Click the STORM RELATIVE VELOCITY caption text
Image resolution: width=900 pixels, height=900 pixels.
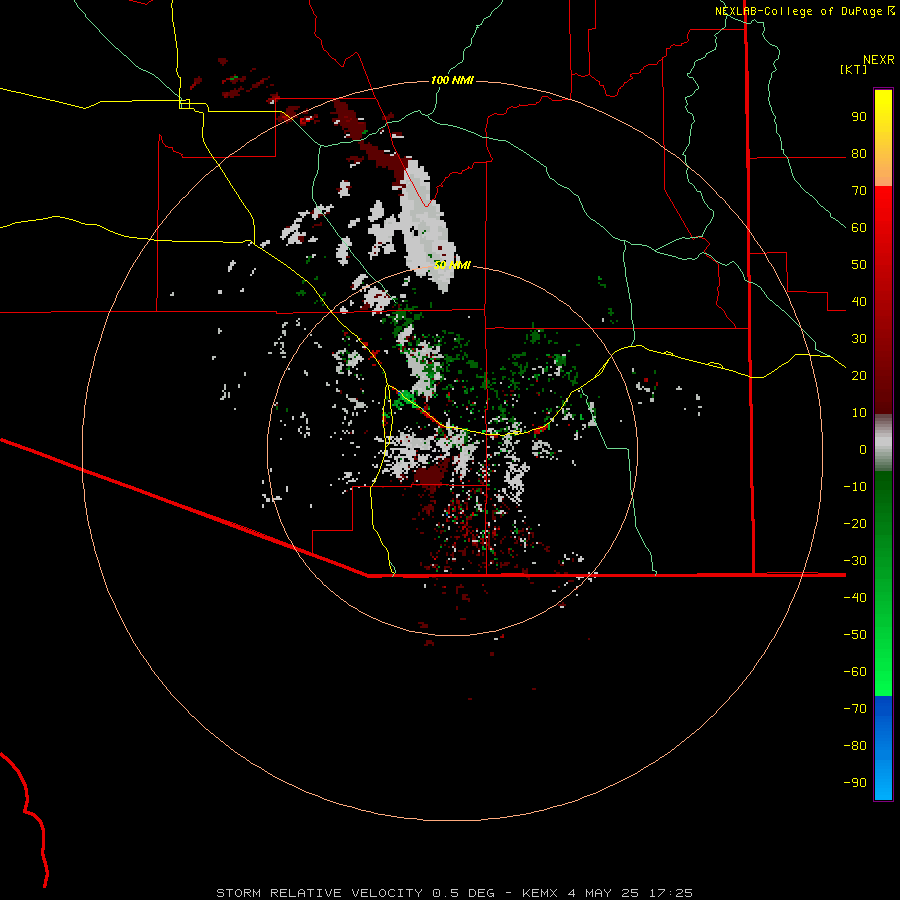320,893
